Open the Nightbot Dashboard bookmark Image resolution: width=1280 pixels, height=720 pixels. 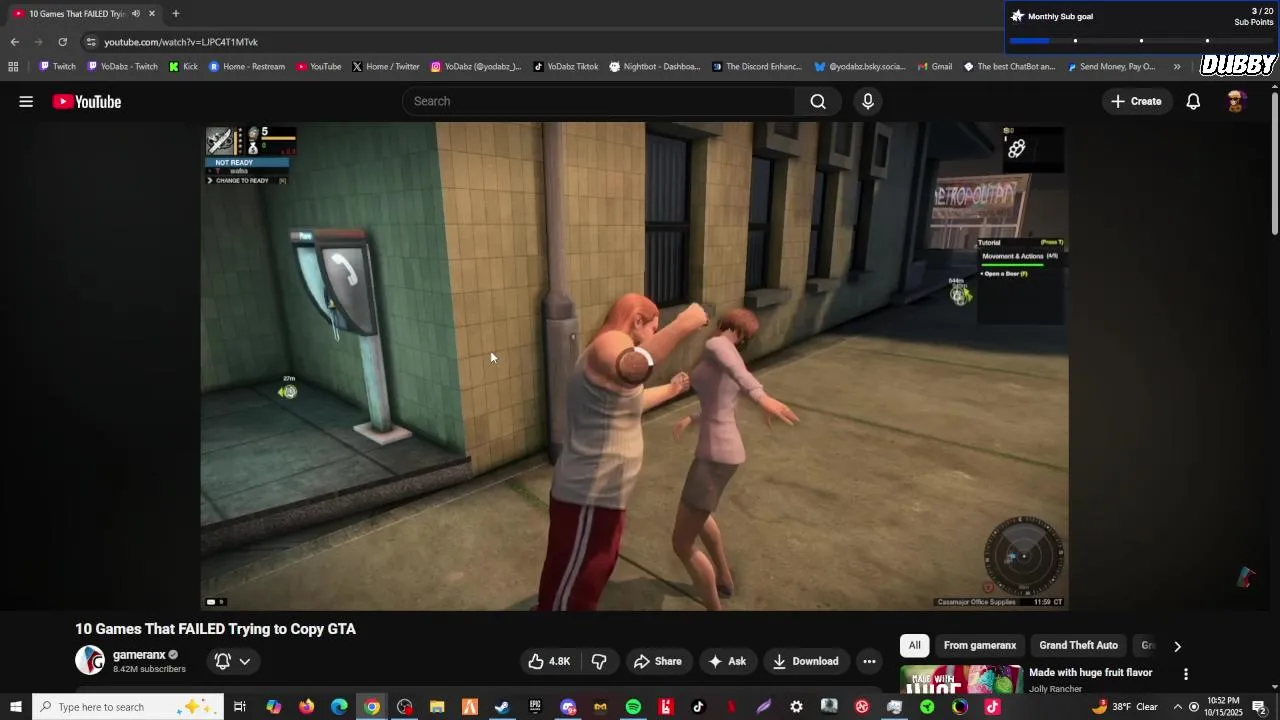coord(655,67)
